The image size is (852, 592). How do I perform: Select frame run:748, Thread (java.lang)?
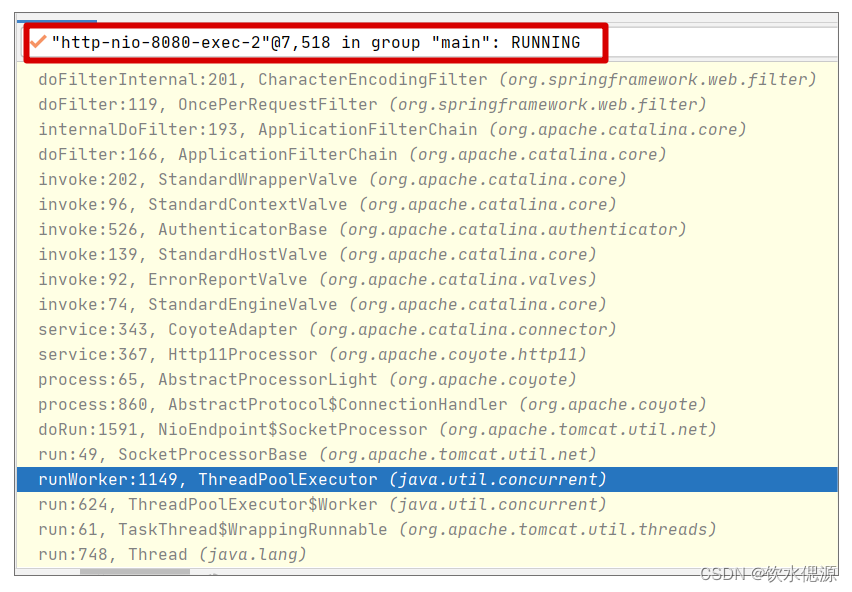tap(427, 555)
